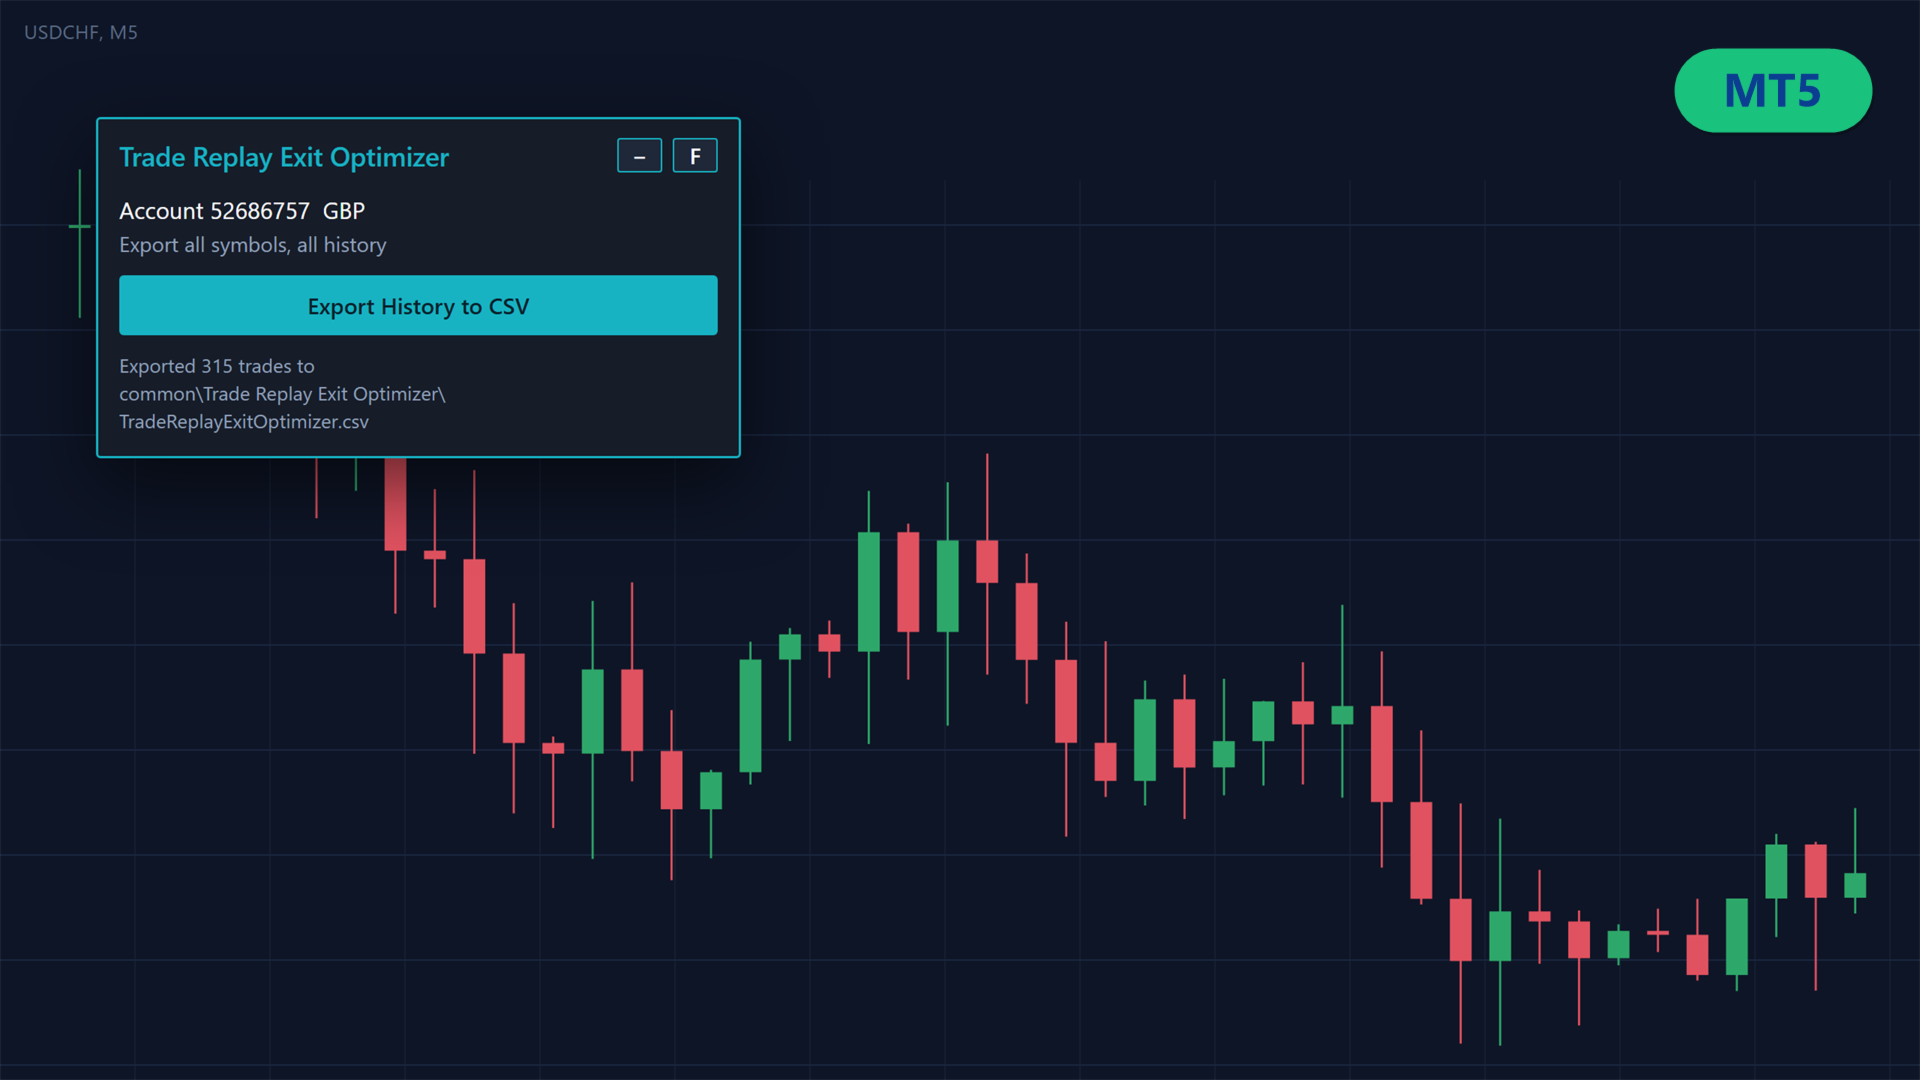Click the Export History to CSV button

tap(418, 306)
